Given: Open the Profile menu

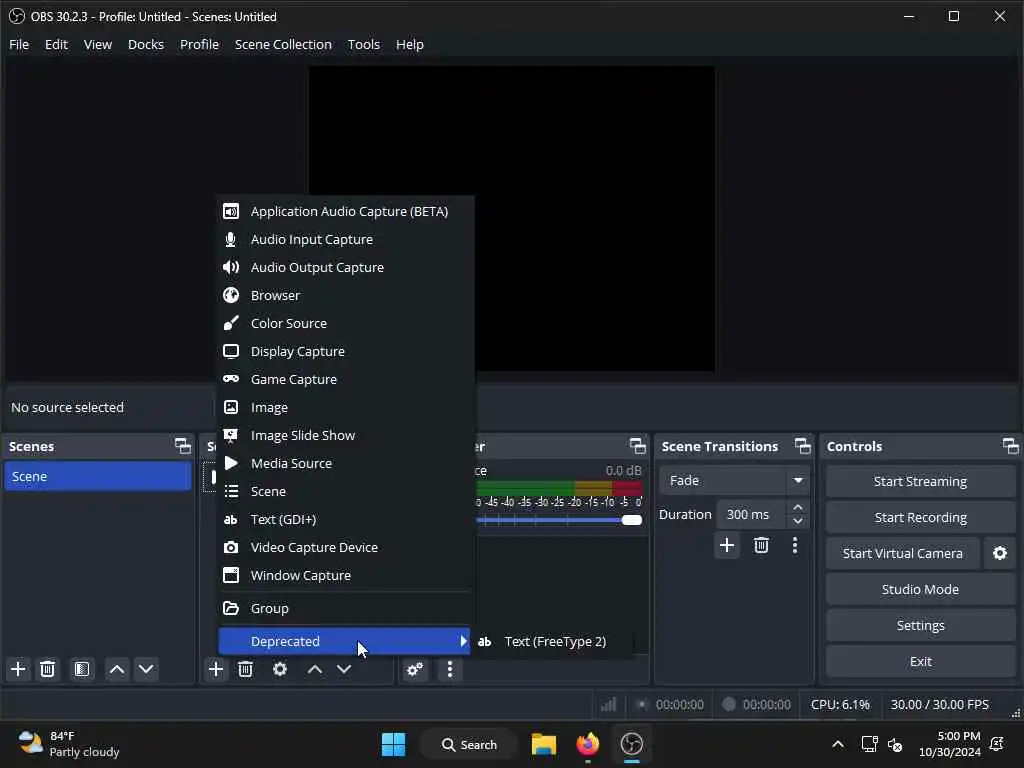Looking at the screenshot, I should (x=199, y=44).
